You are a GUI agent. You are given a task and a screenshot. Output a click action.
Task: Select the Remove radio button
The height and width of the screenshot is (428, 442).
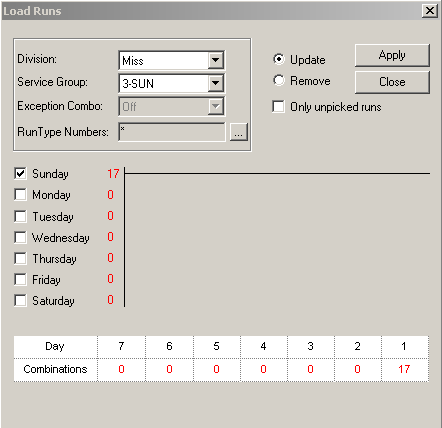(279, 80)
